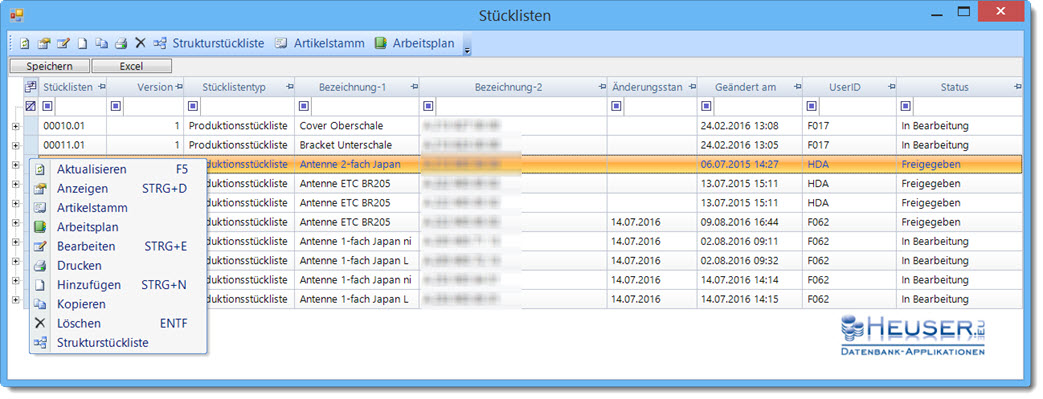Open Arbeitsplan from the toolbar
The height and width of the screenshot is (399, 1043).
(414, 43)
